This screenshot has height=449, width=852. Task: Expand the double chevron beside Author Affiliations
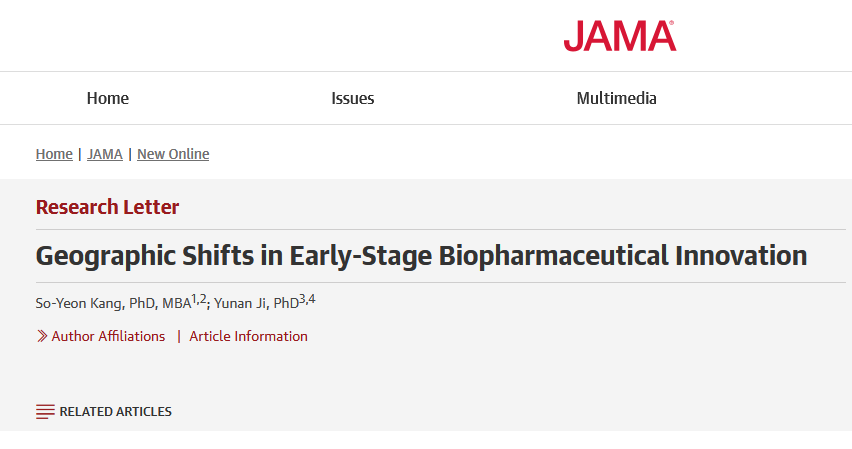click(42, 336)
